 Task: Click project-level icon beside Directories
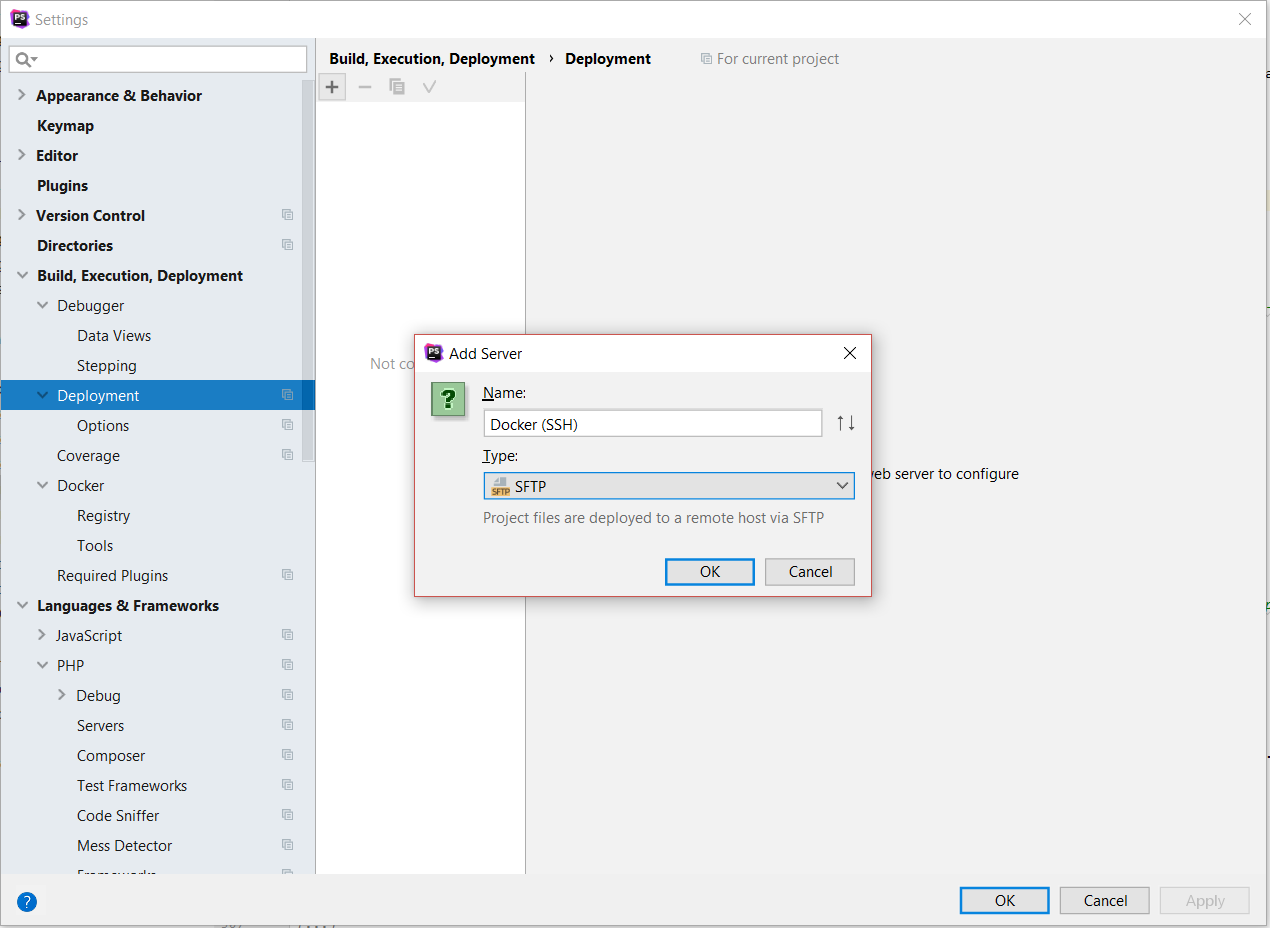[288, 245]
